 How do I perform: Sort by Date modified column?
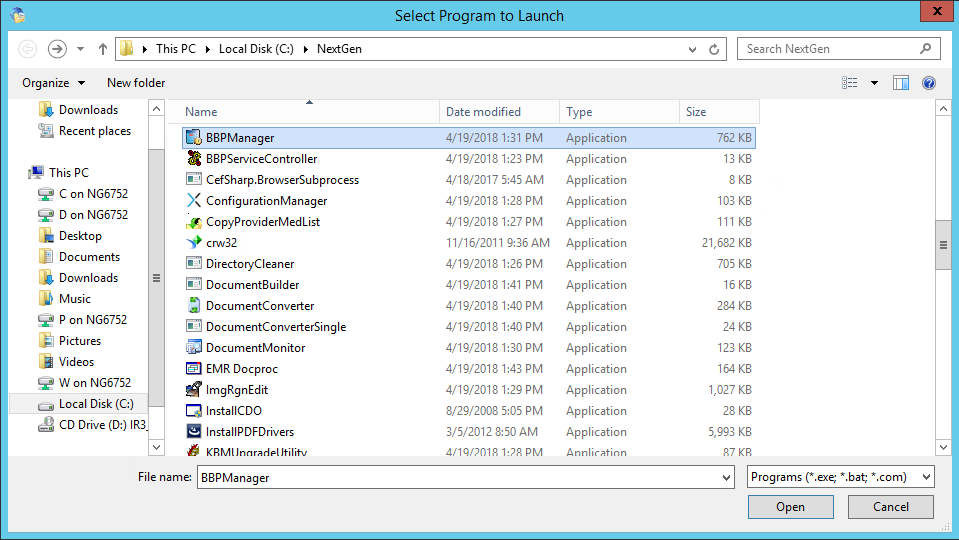point(499,111)
